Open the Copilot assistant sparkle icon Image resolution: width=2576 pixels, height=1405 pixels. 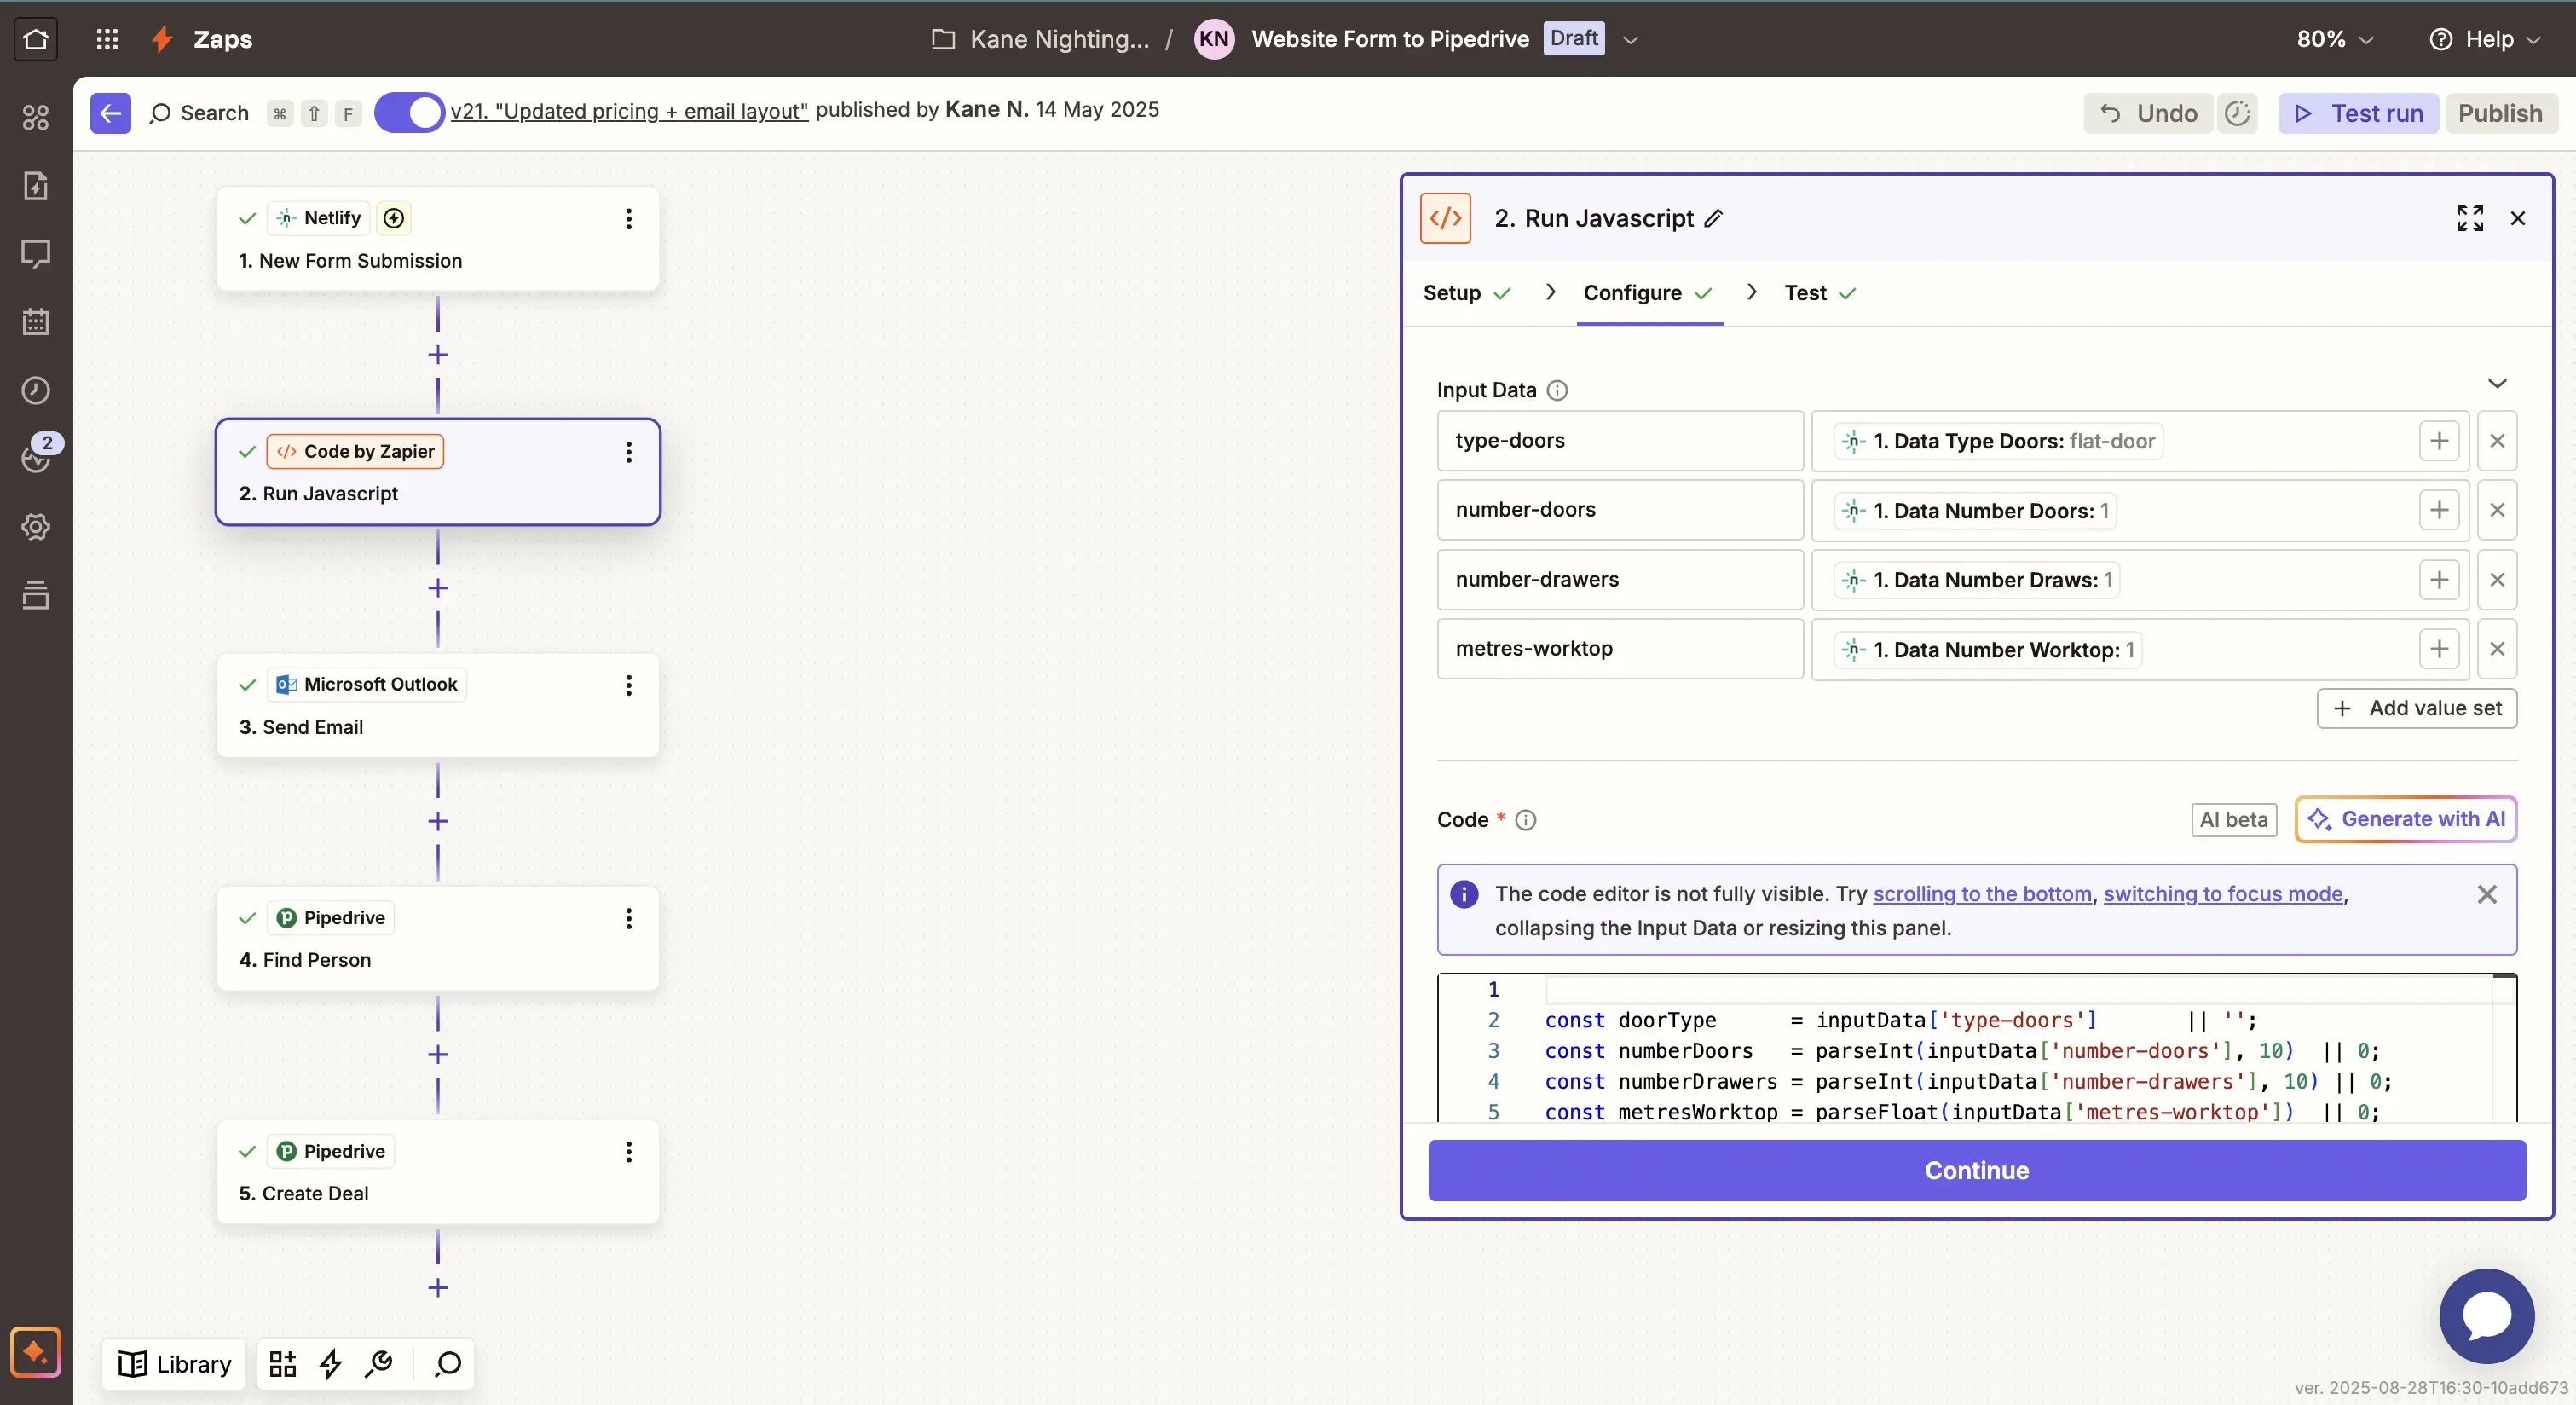click(36, 1353)
